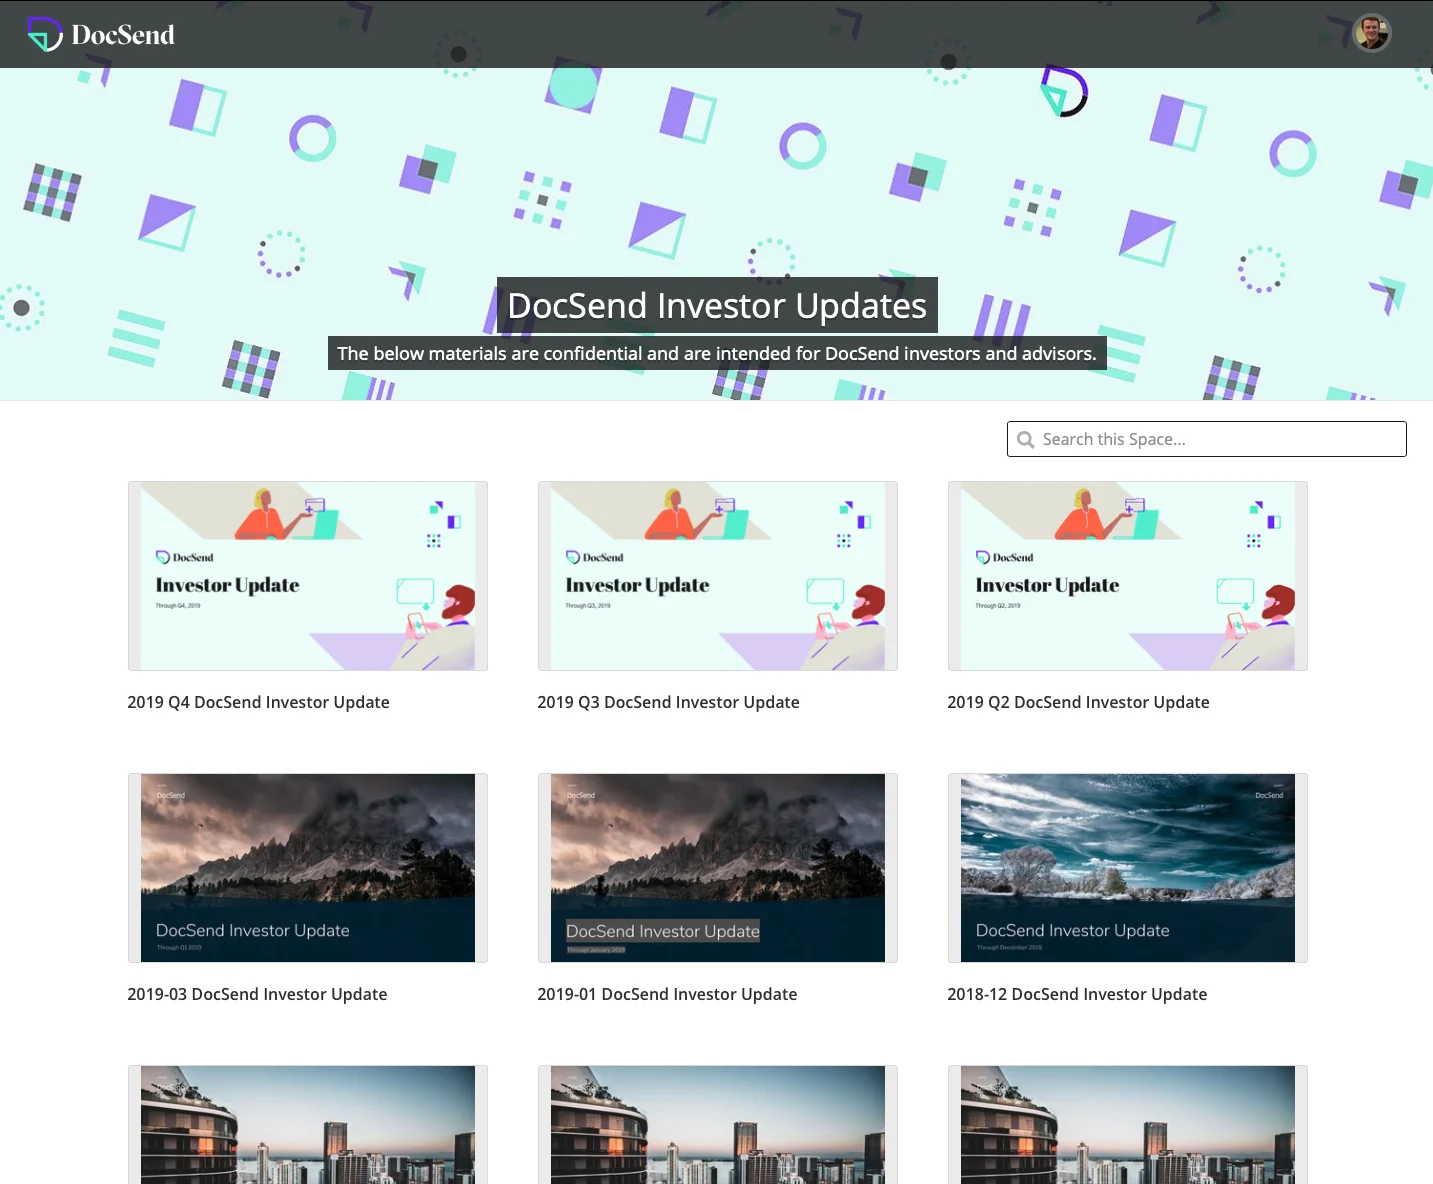Click the 2019 Q2 DocSend Investor Update title
1433x1184 pixels.
point(1078,702)
